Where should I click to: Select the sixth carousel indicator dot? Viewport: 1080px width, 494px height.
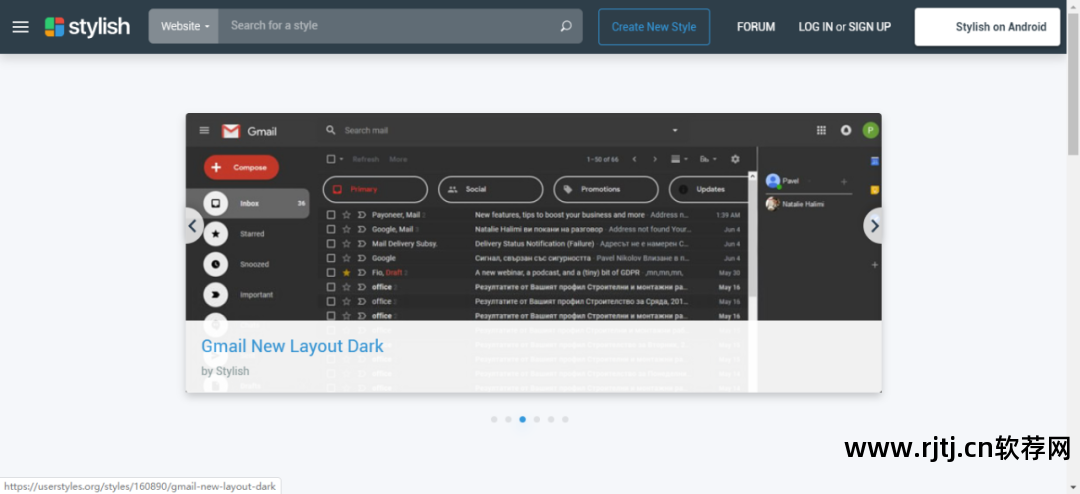pos(565,419)
